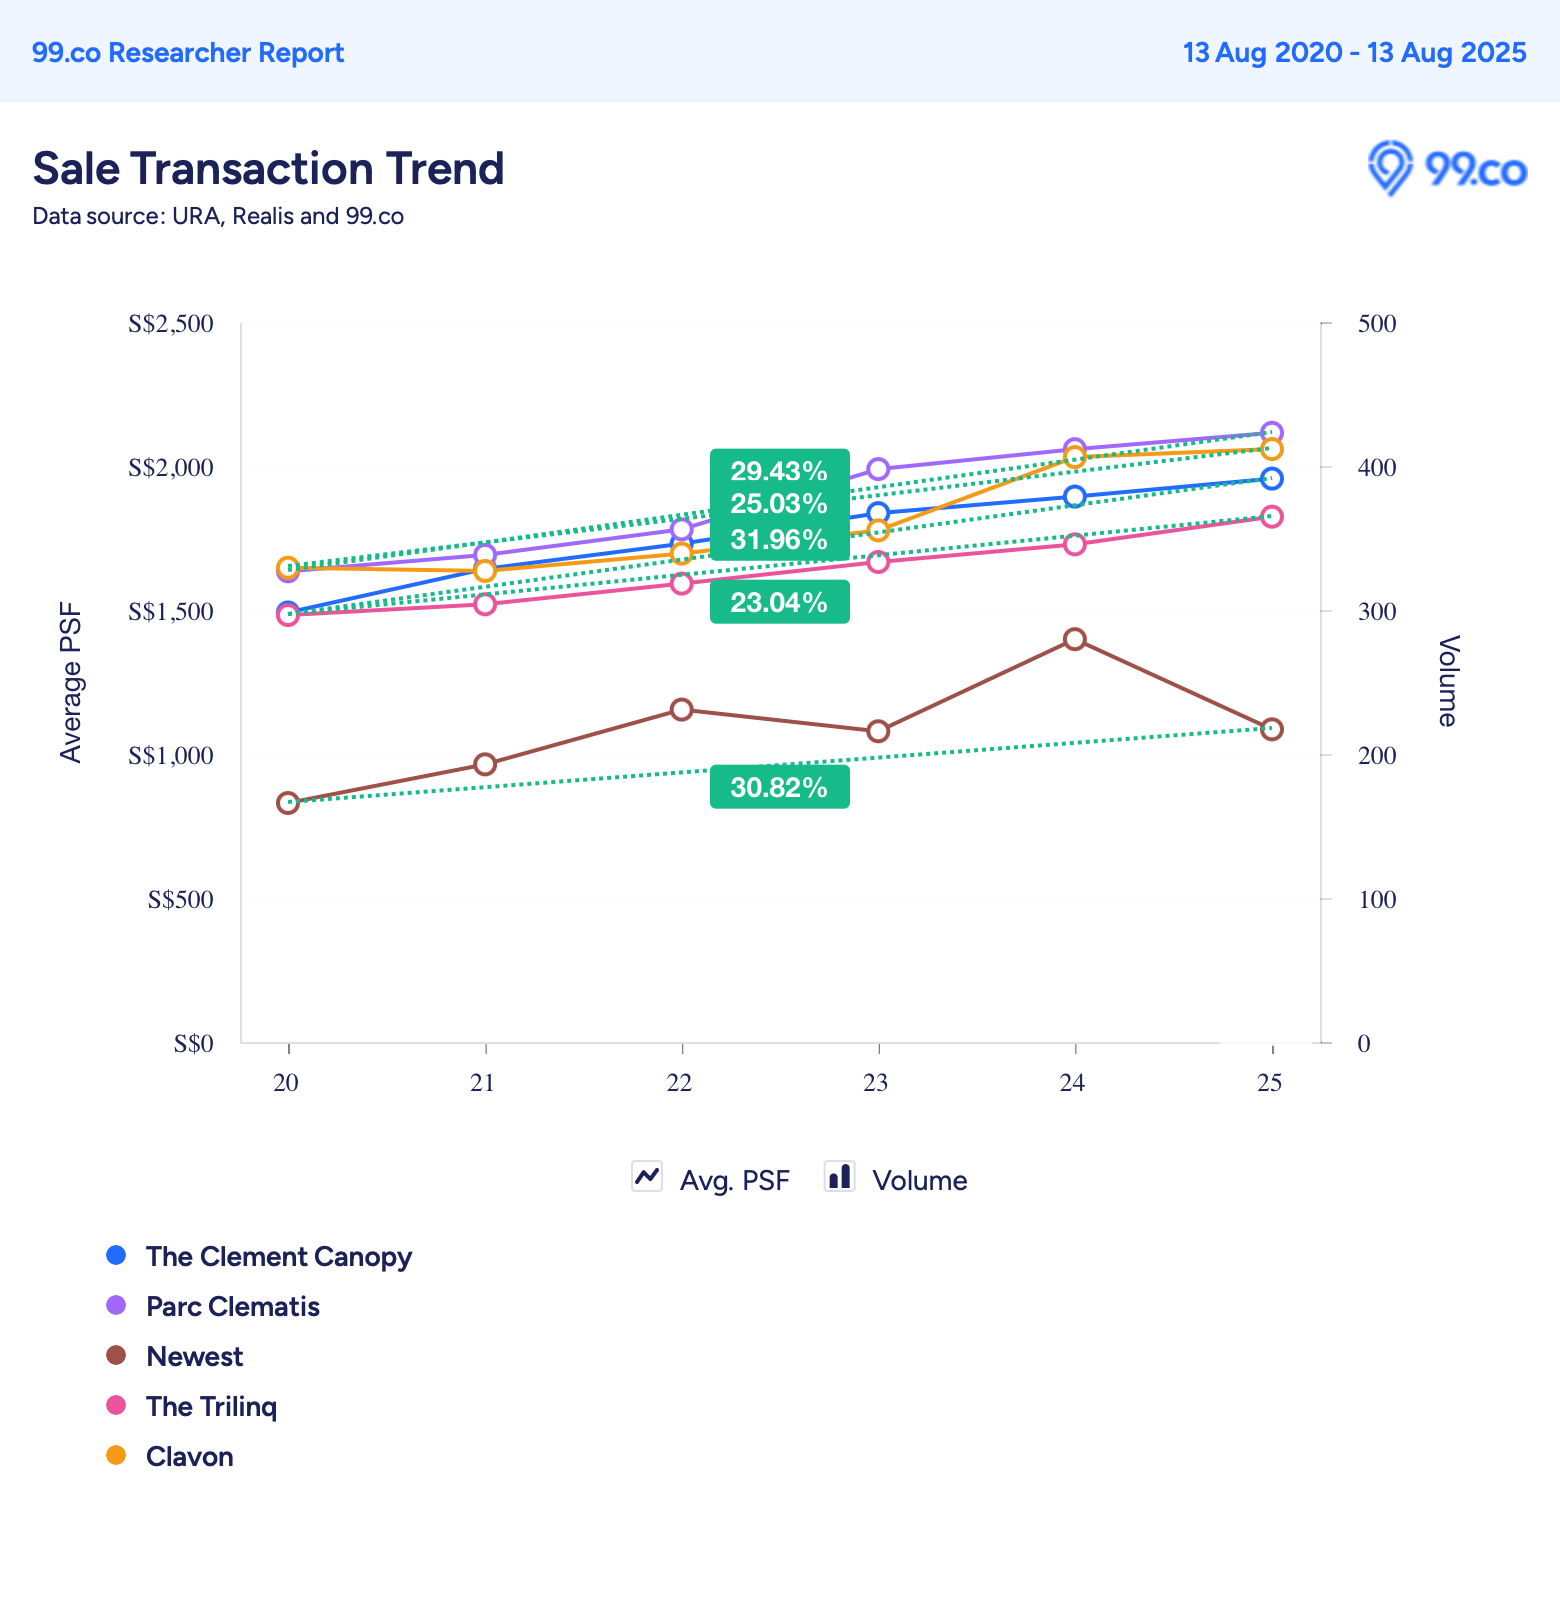Screen dimensions: 1560x1600
Task: Click the x-axis label 22
Action: click(680, 1083)
